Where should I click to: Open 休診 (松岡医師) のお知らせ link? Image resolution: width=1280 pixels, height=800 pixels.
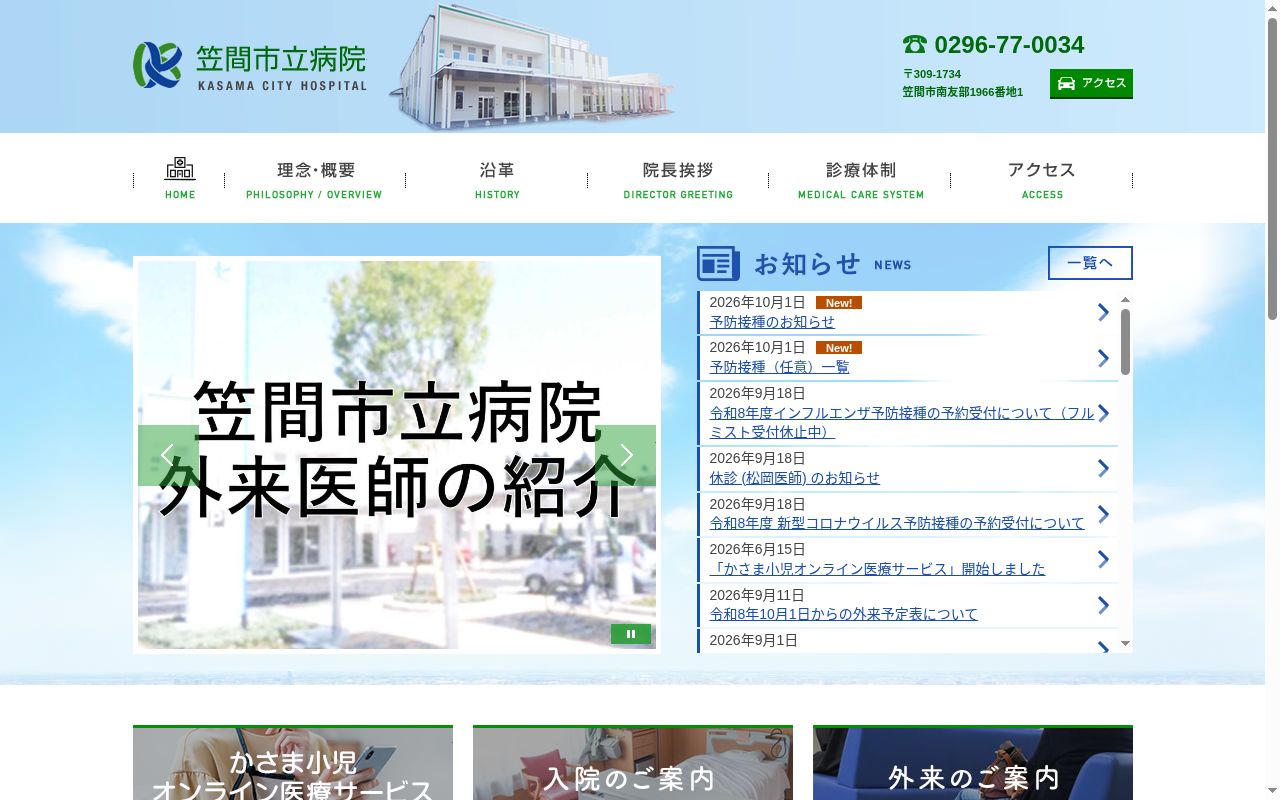[795, 478]
